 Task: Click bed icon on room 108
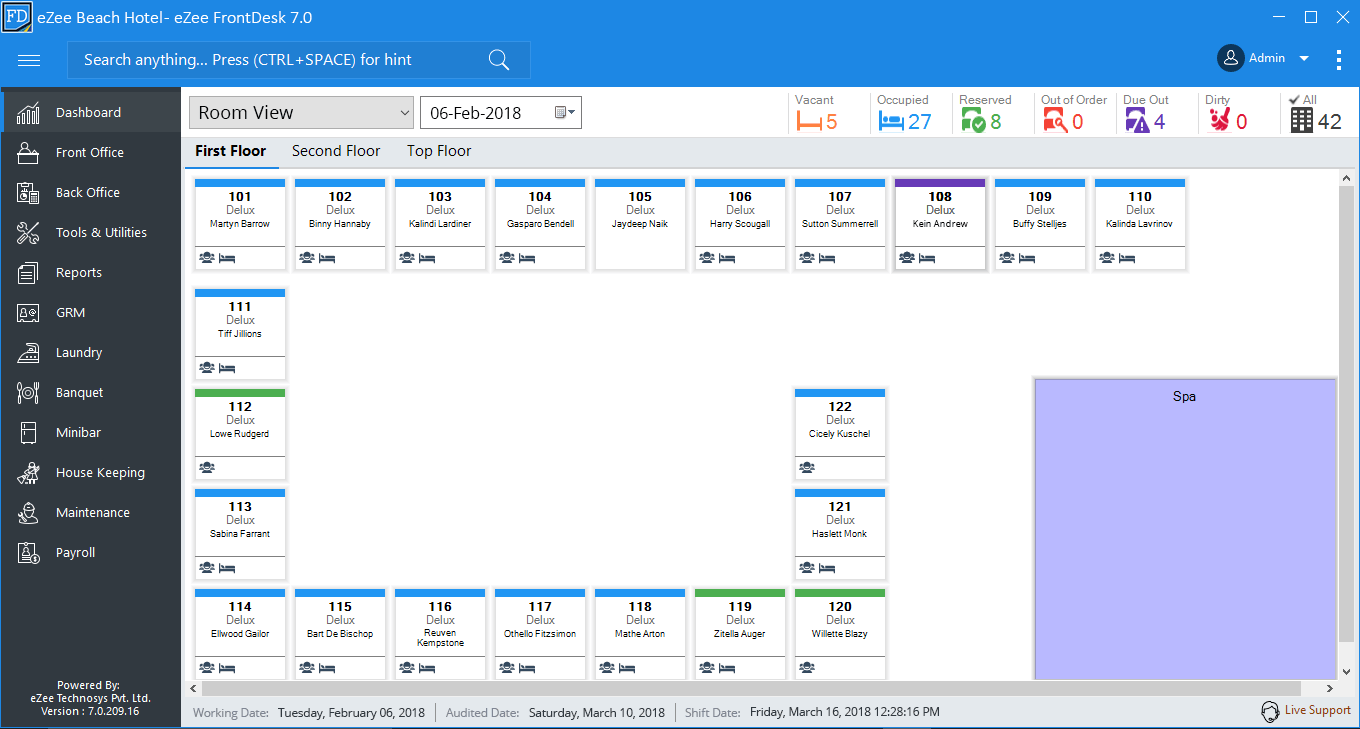(x=927, y=258)
